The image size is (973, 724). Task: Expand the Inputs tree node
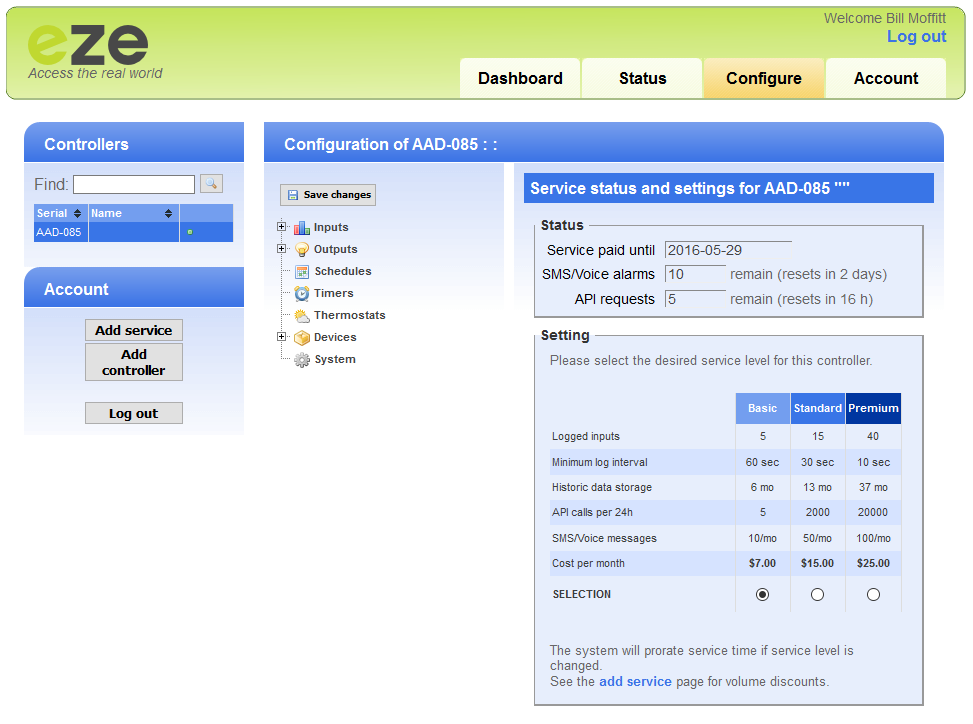tap(282, 227)
